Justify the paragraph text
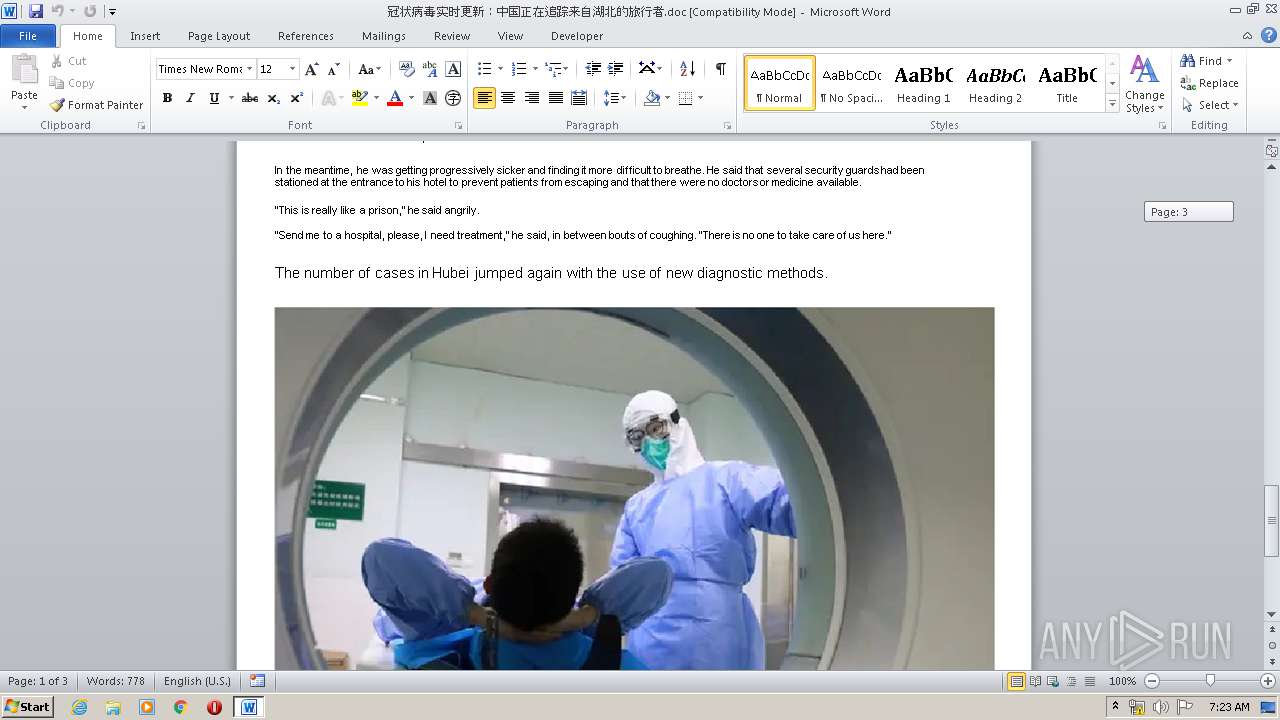The image size is (1280, 720). (x=555, y=98)
